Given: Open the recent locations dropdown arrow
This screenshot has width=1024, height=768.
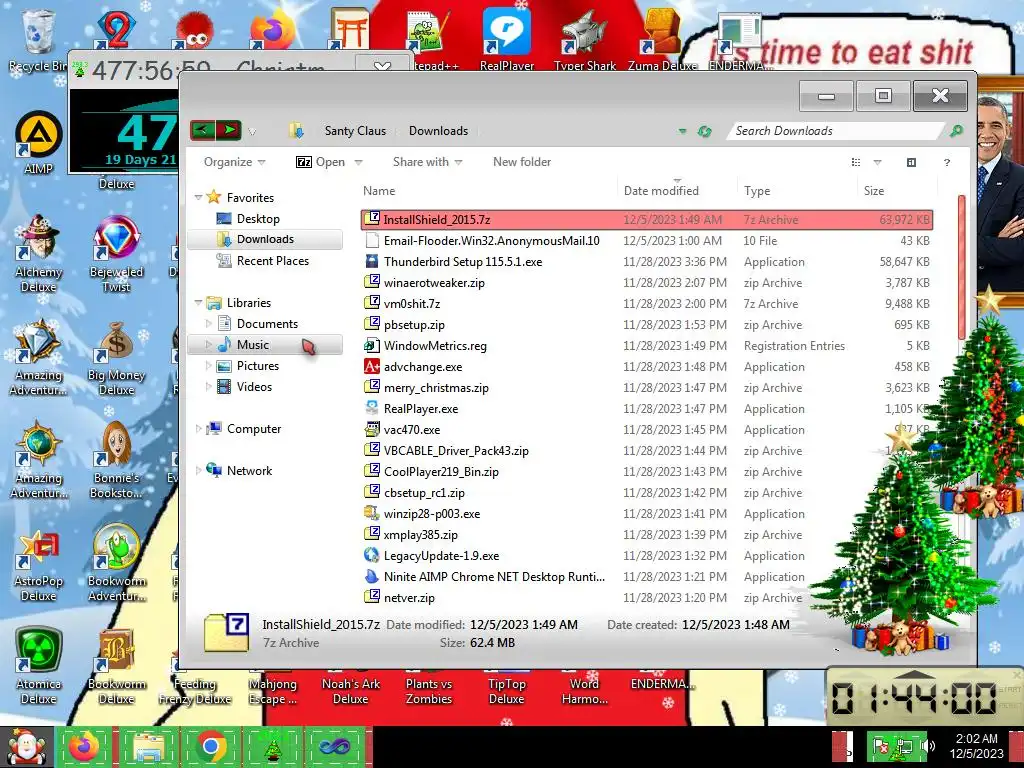Looking at the screenshot, I should point(251,132).
